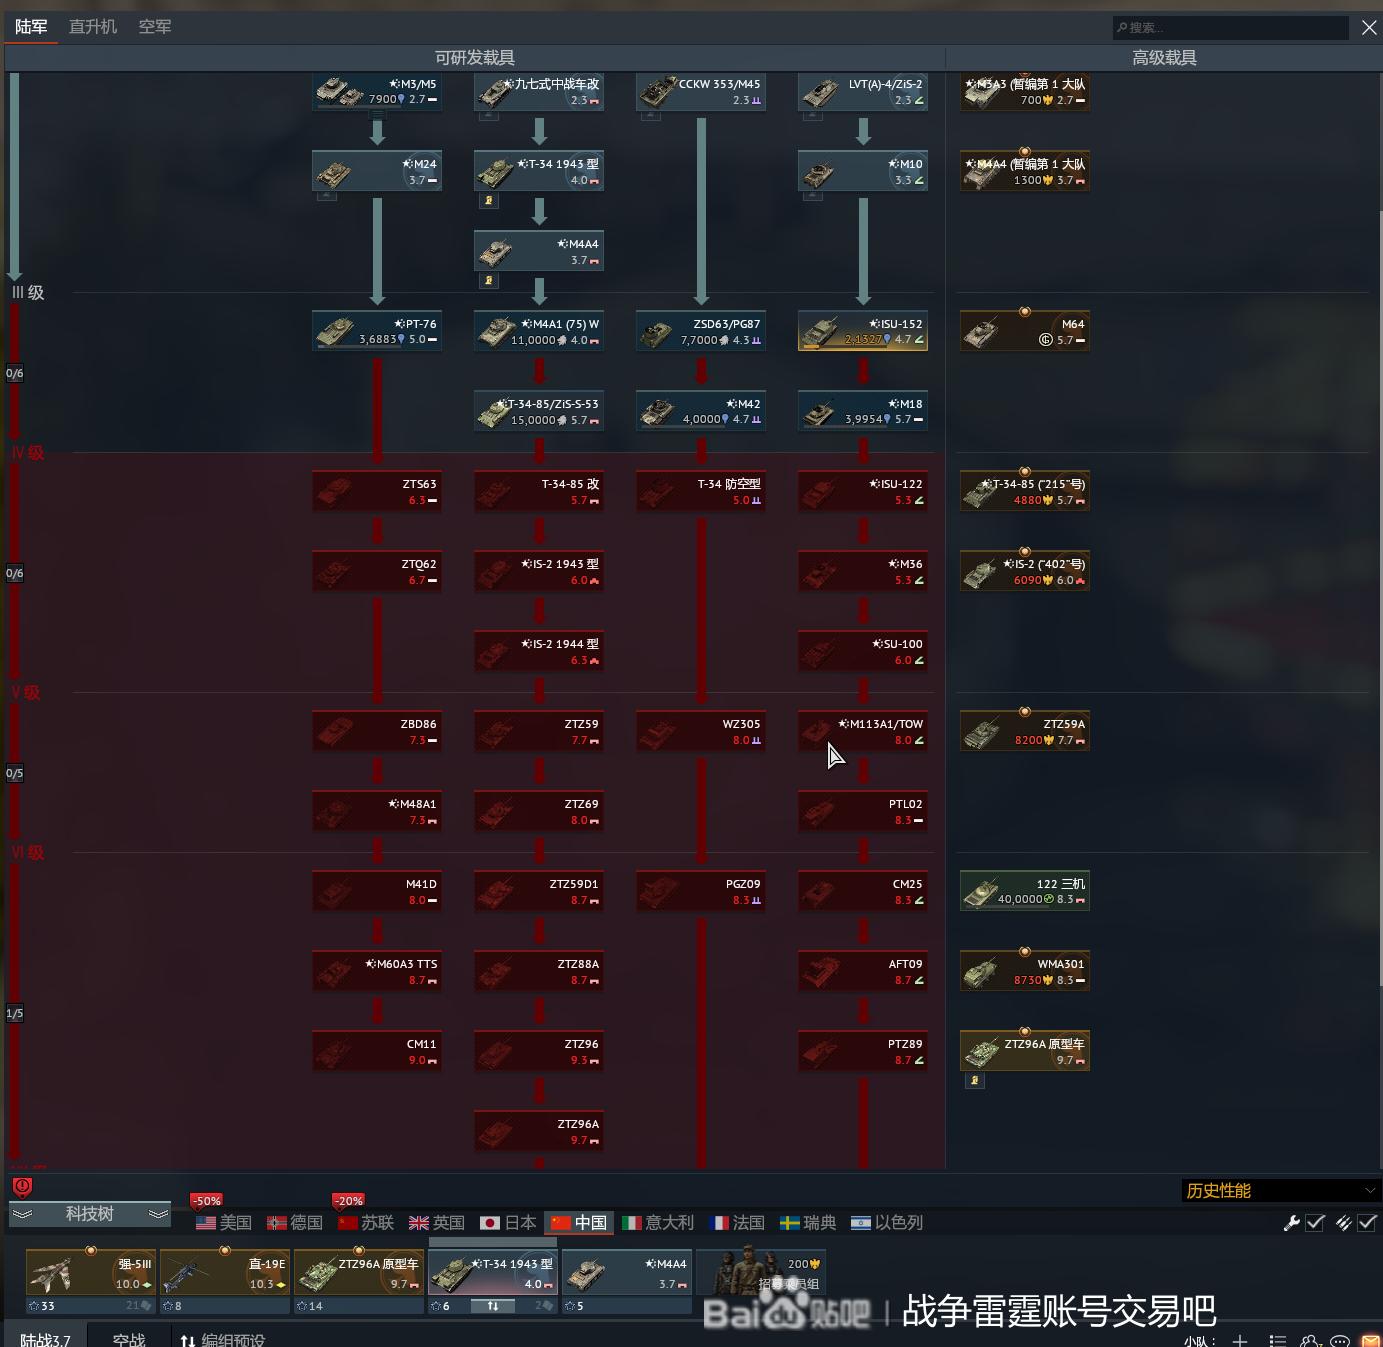The image size is (1383, 1347).
Task: Open the chat bubble icon
Action: (1340, 1340)
